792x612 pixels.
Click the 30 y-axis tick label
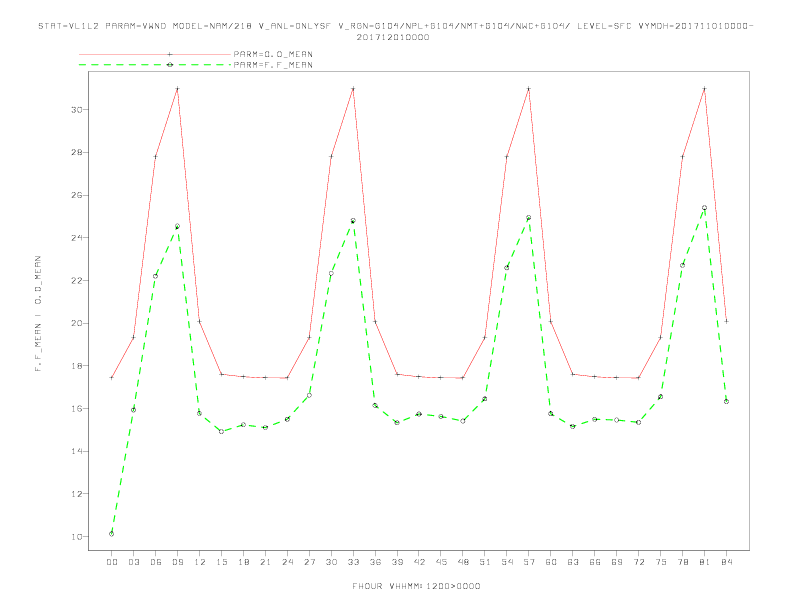click(76, 110)
